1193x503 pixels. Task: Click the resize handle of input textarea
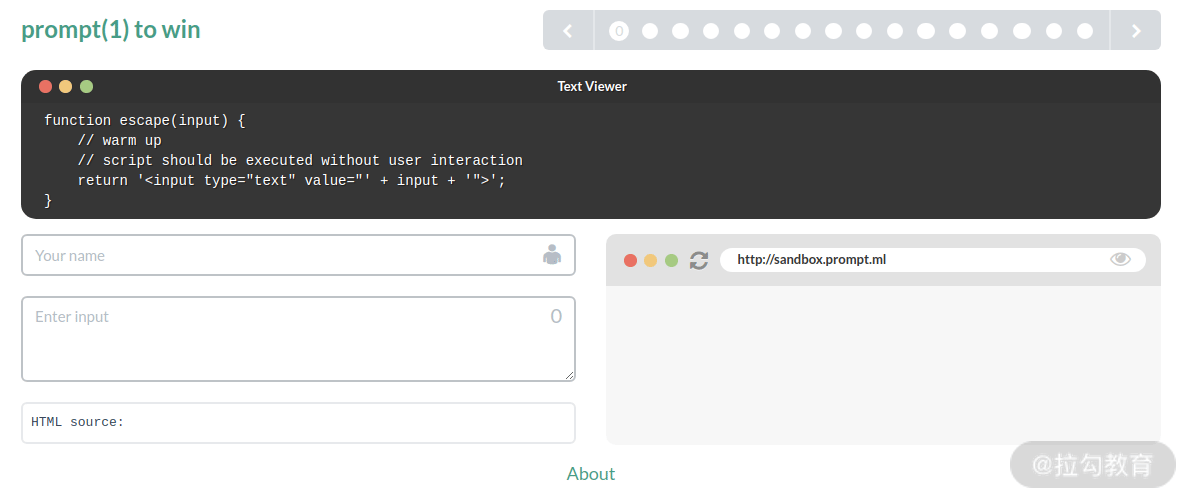click(x=570, y=375)
